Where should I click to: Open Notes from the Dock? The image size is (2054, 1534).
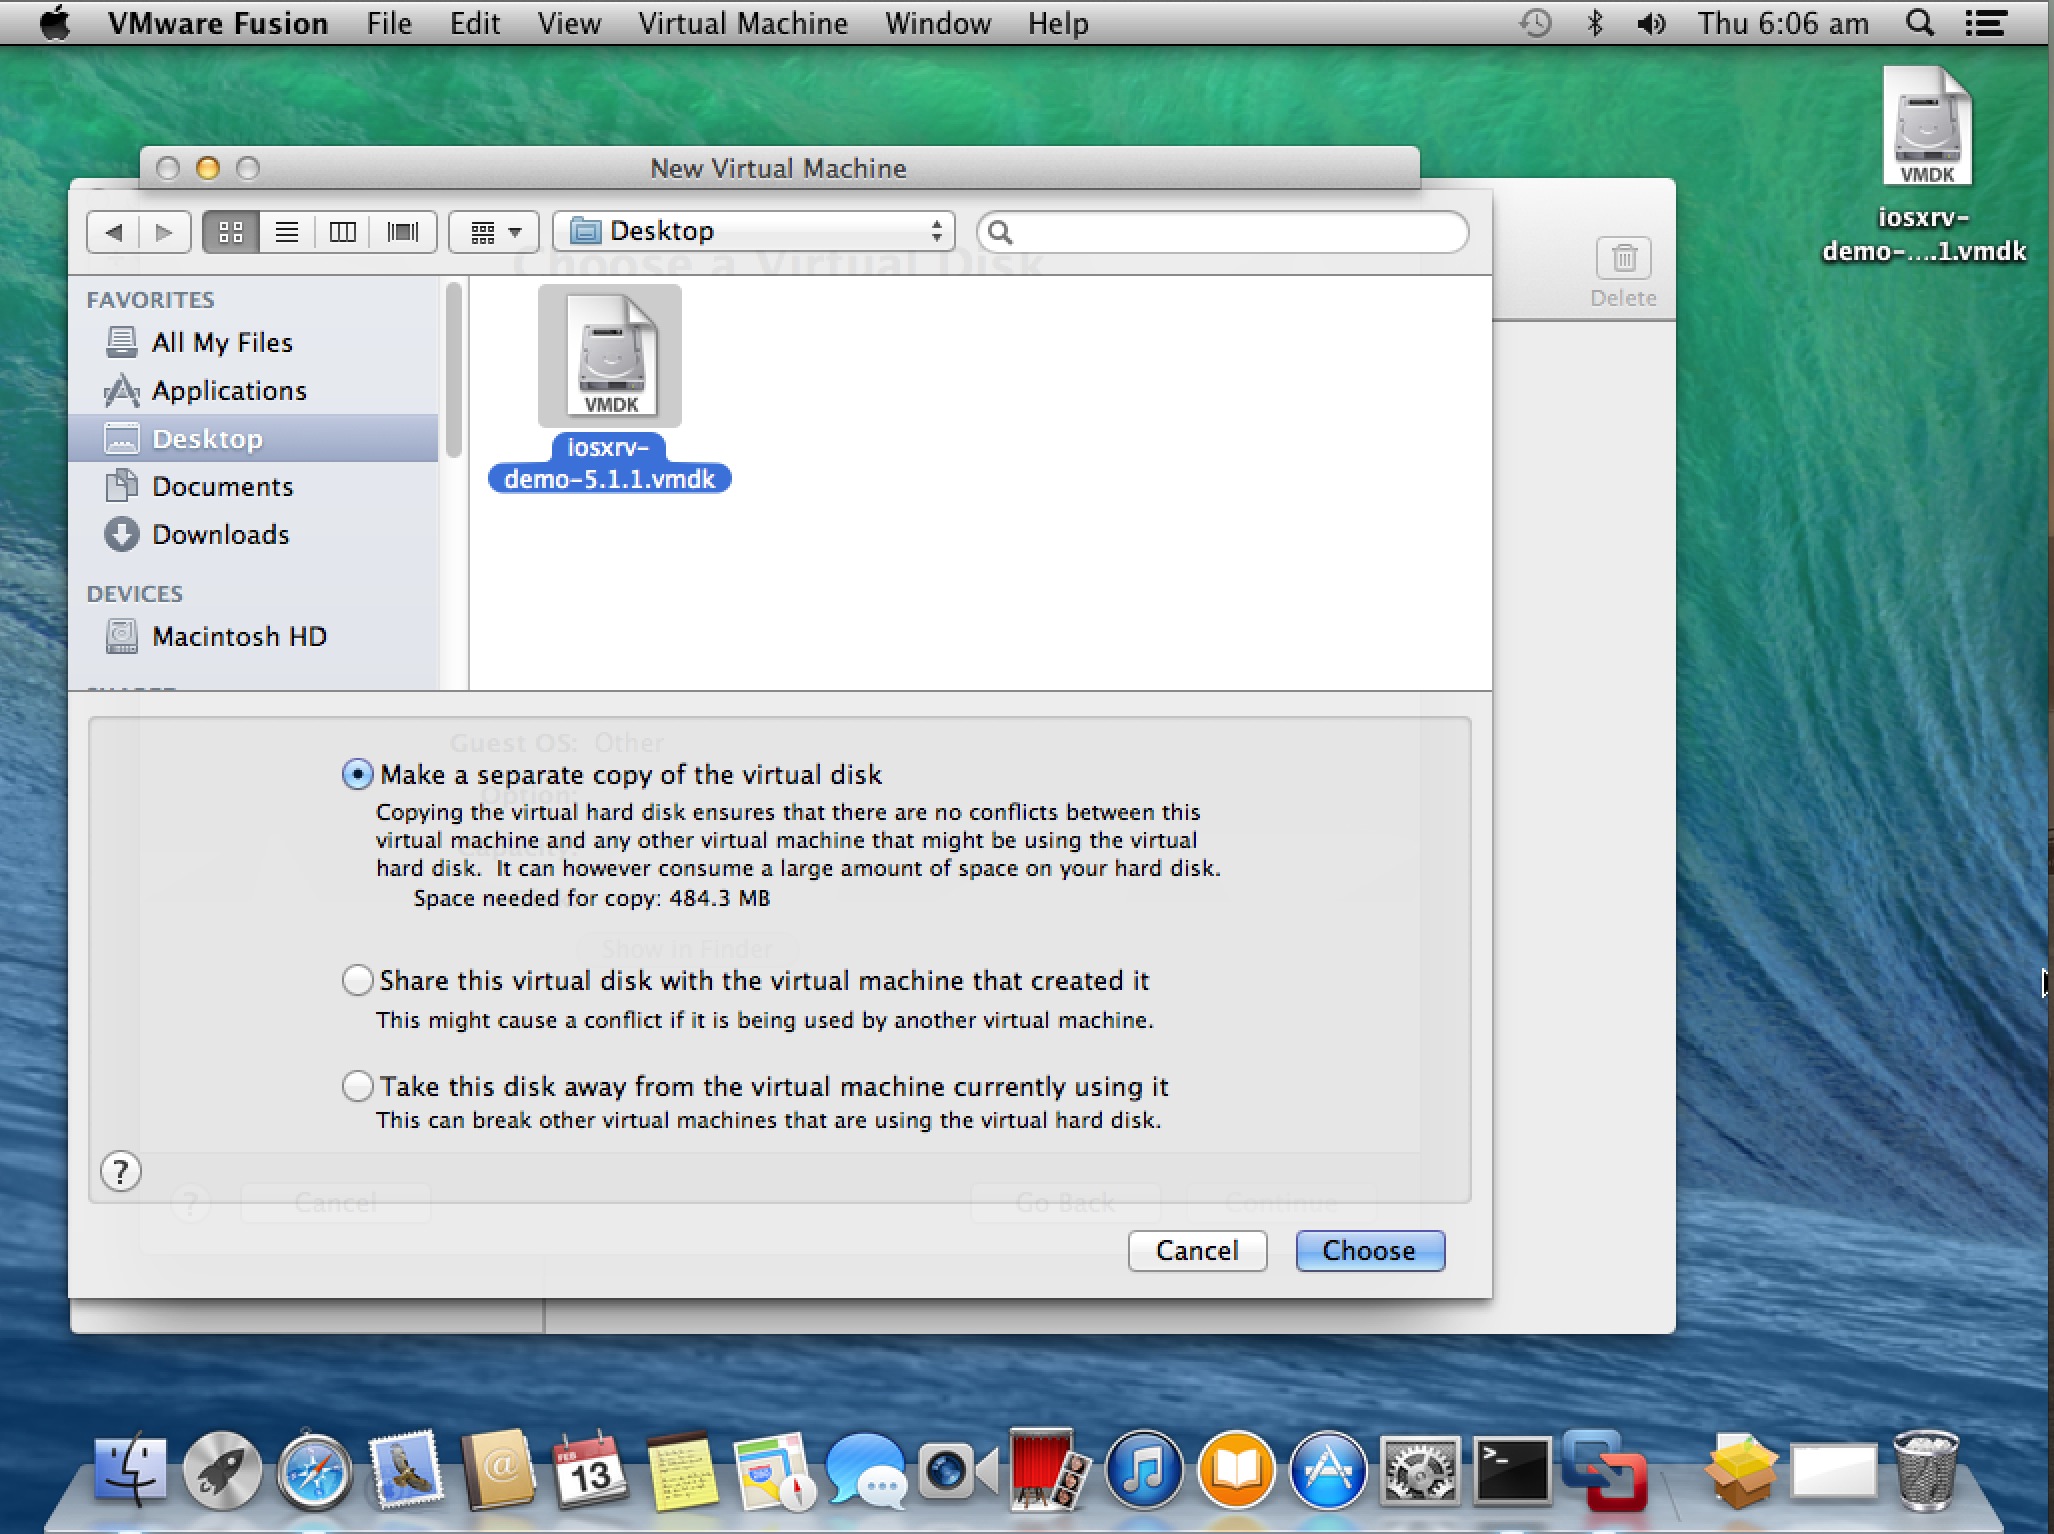(x=682, y=1470)
